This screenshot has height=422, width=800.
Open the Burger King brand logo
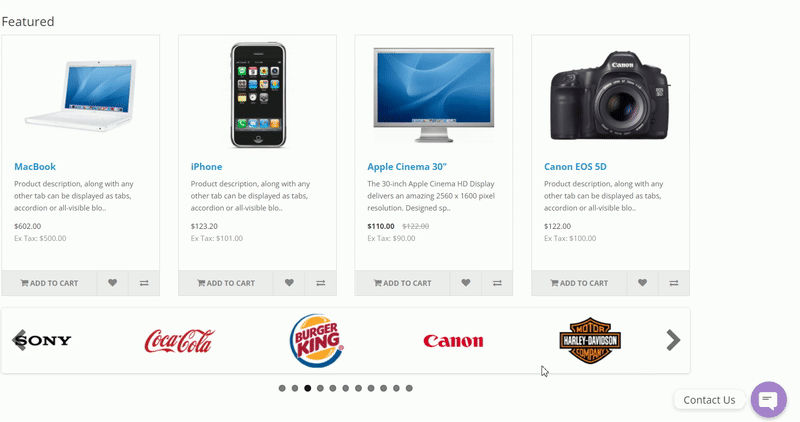pos(317,340)
